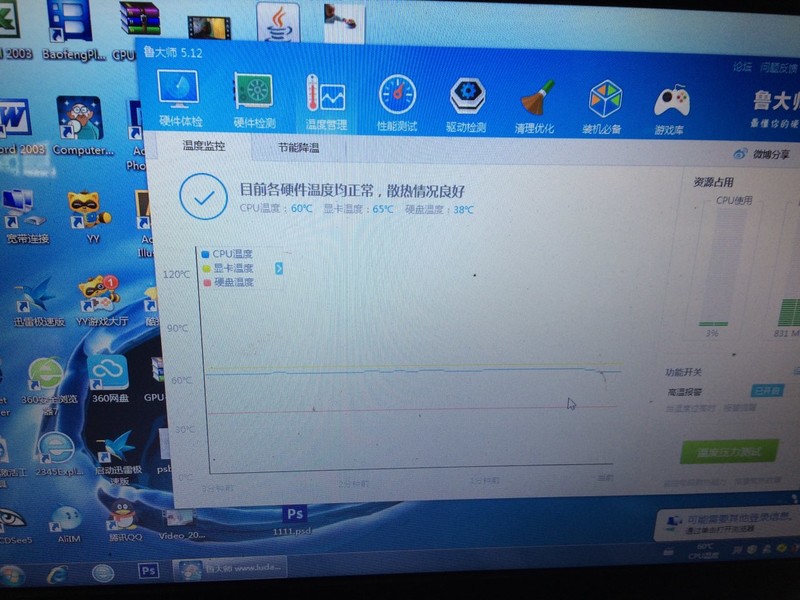Open Computer desktop shortcut with cartoon icon
Screen dimensions: 800x600
(x=82, y=128)
